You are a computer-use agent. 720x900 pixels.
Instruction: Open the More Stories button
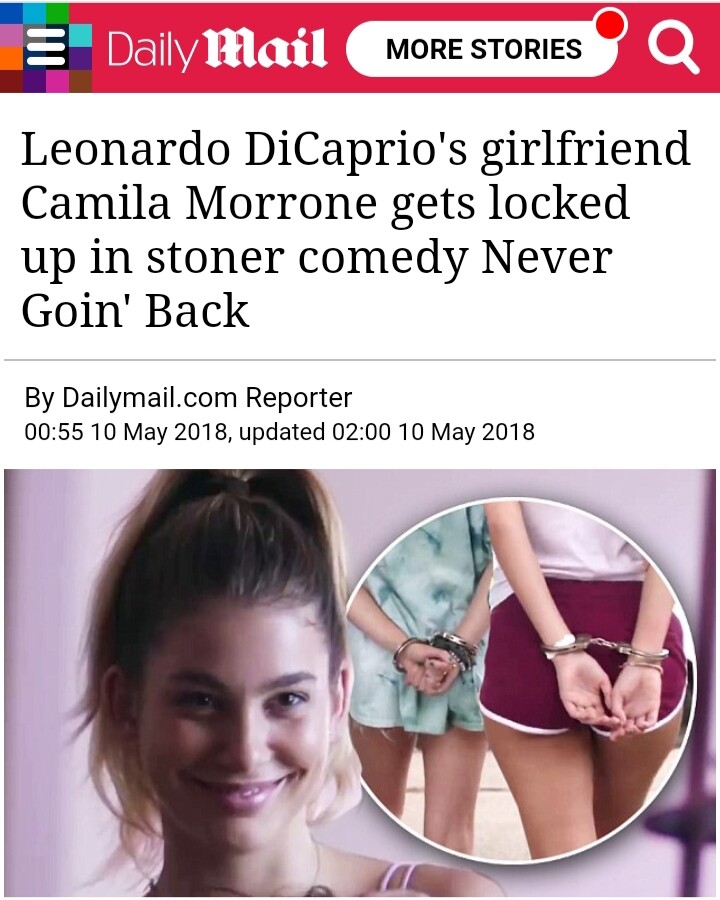(482, 49)
